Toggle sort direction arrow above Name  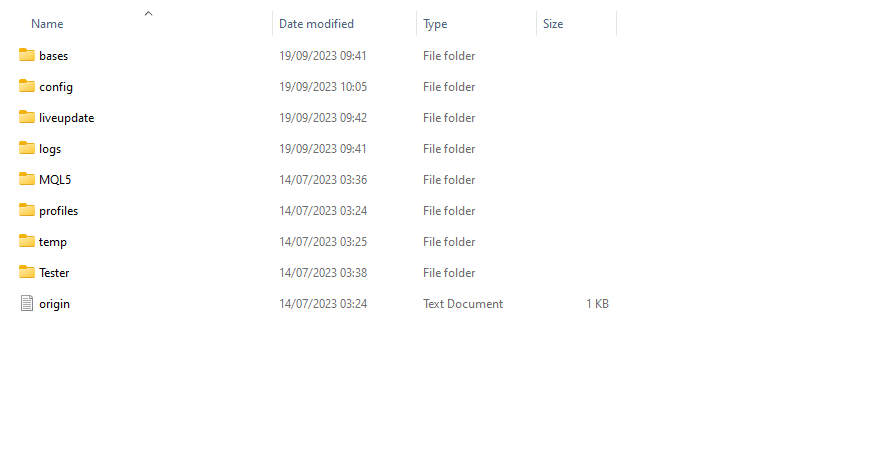[149, 13]
